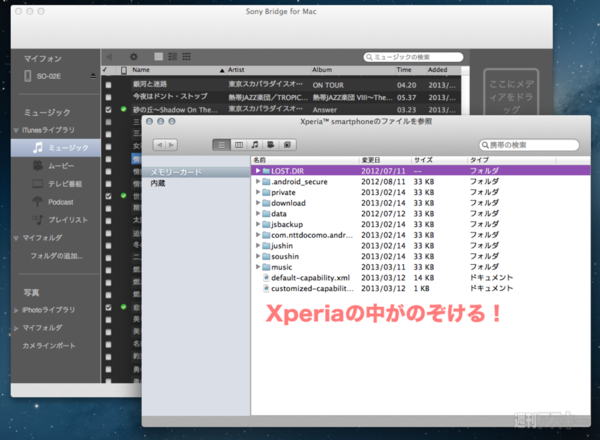Click the gear settings icon in Sony Bridge toolbar
The width and height of the screenshot is (600, 440).
click(134, 57)
